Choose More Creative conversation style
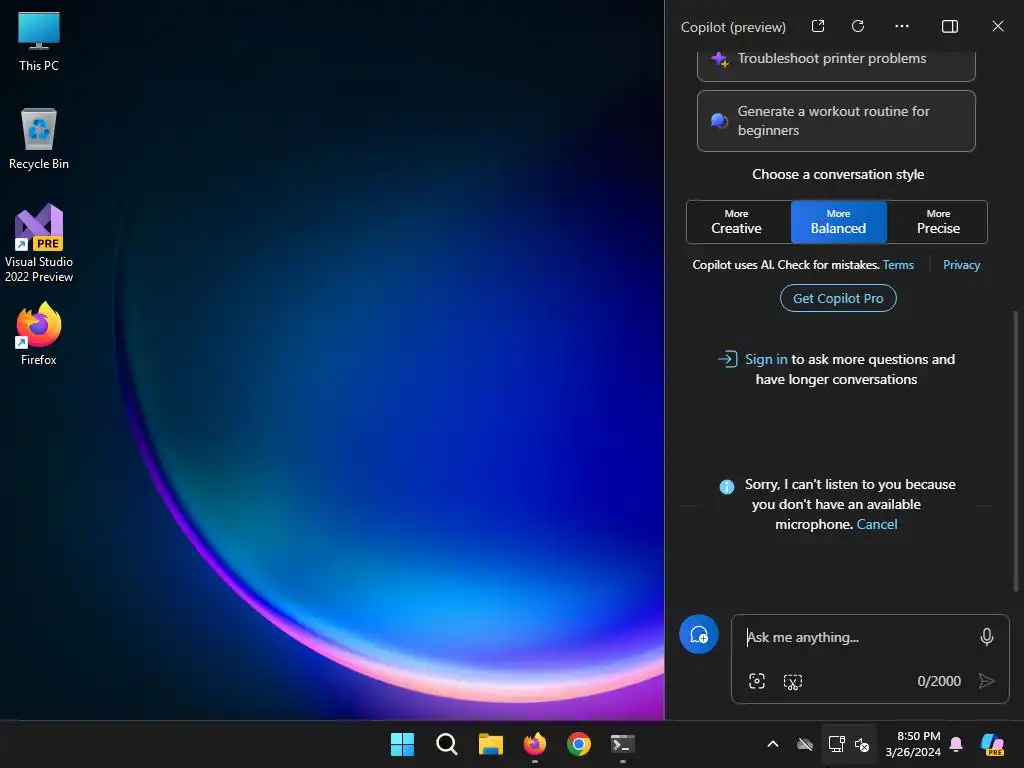Viewport: 1024px width, 768px height. tap(737, 222)
